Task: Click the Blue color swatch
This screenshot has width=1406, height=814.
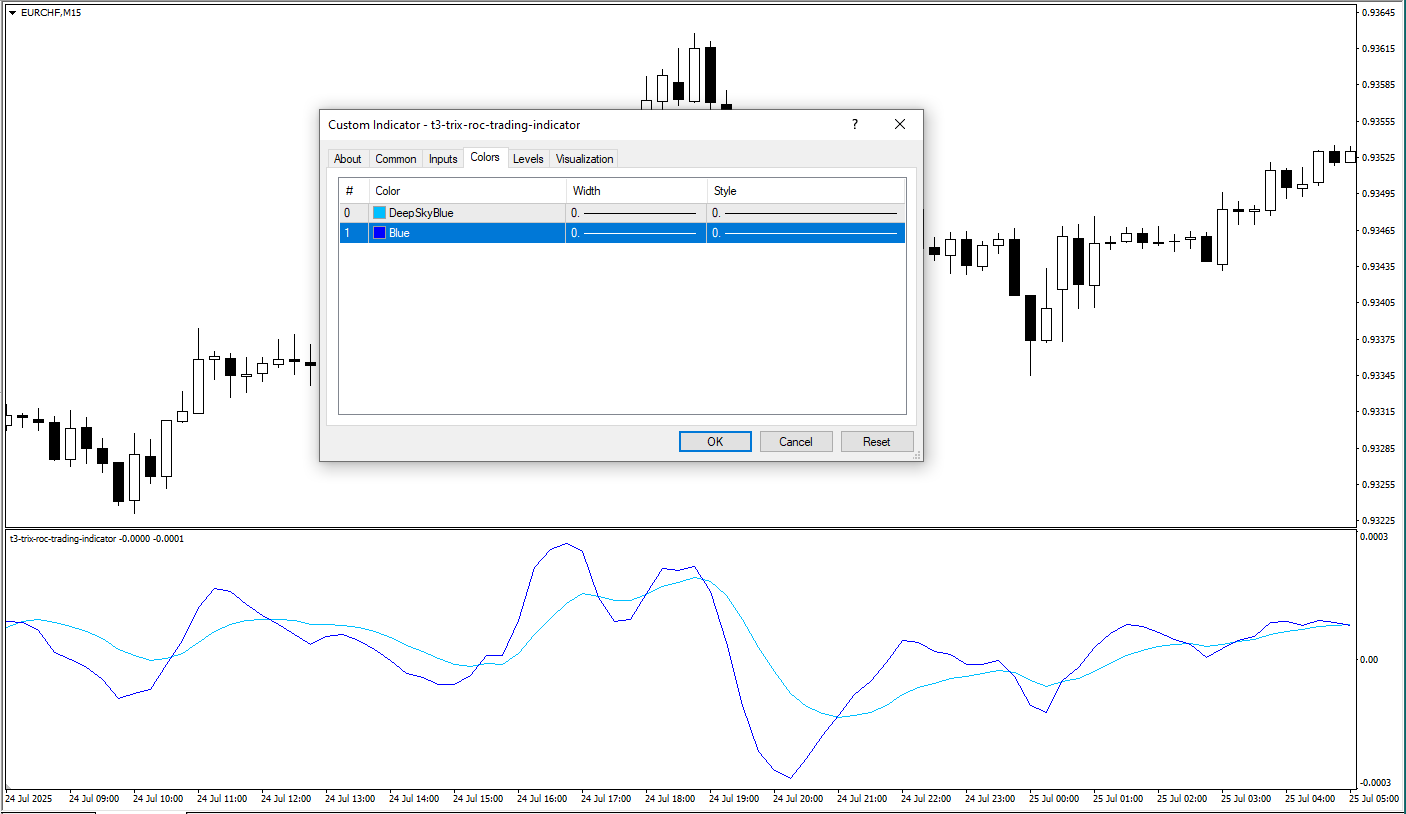Action: [x=379, y=233]
